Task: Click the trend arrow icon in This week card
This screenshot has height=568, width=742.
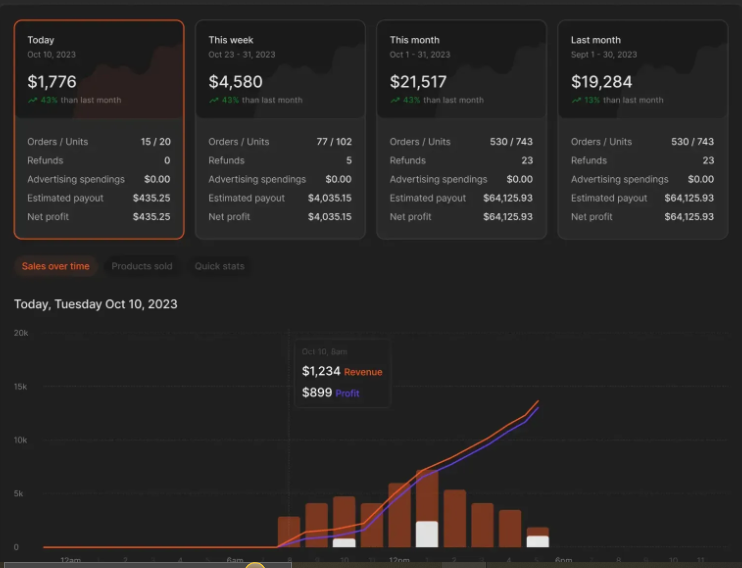Action: [x=214, y=100]
